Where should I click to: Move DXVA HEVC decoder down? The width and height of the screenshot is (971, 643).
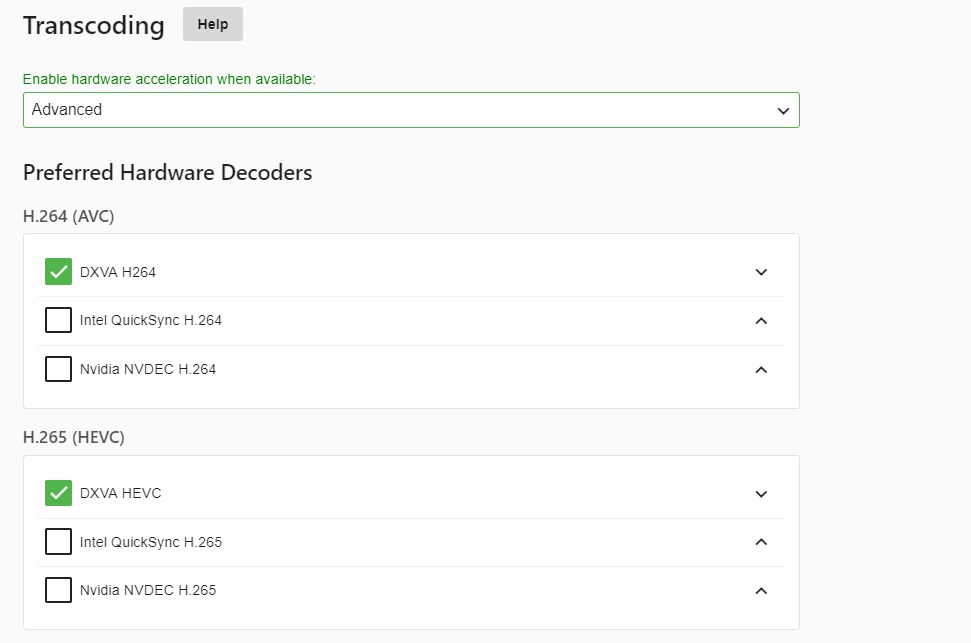click(761, 494)
